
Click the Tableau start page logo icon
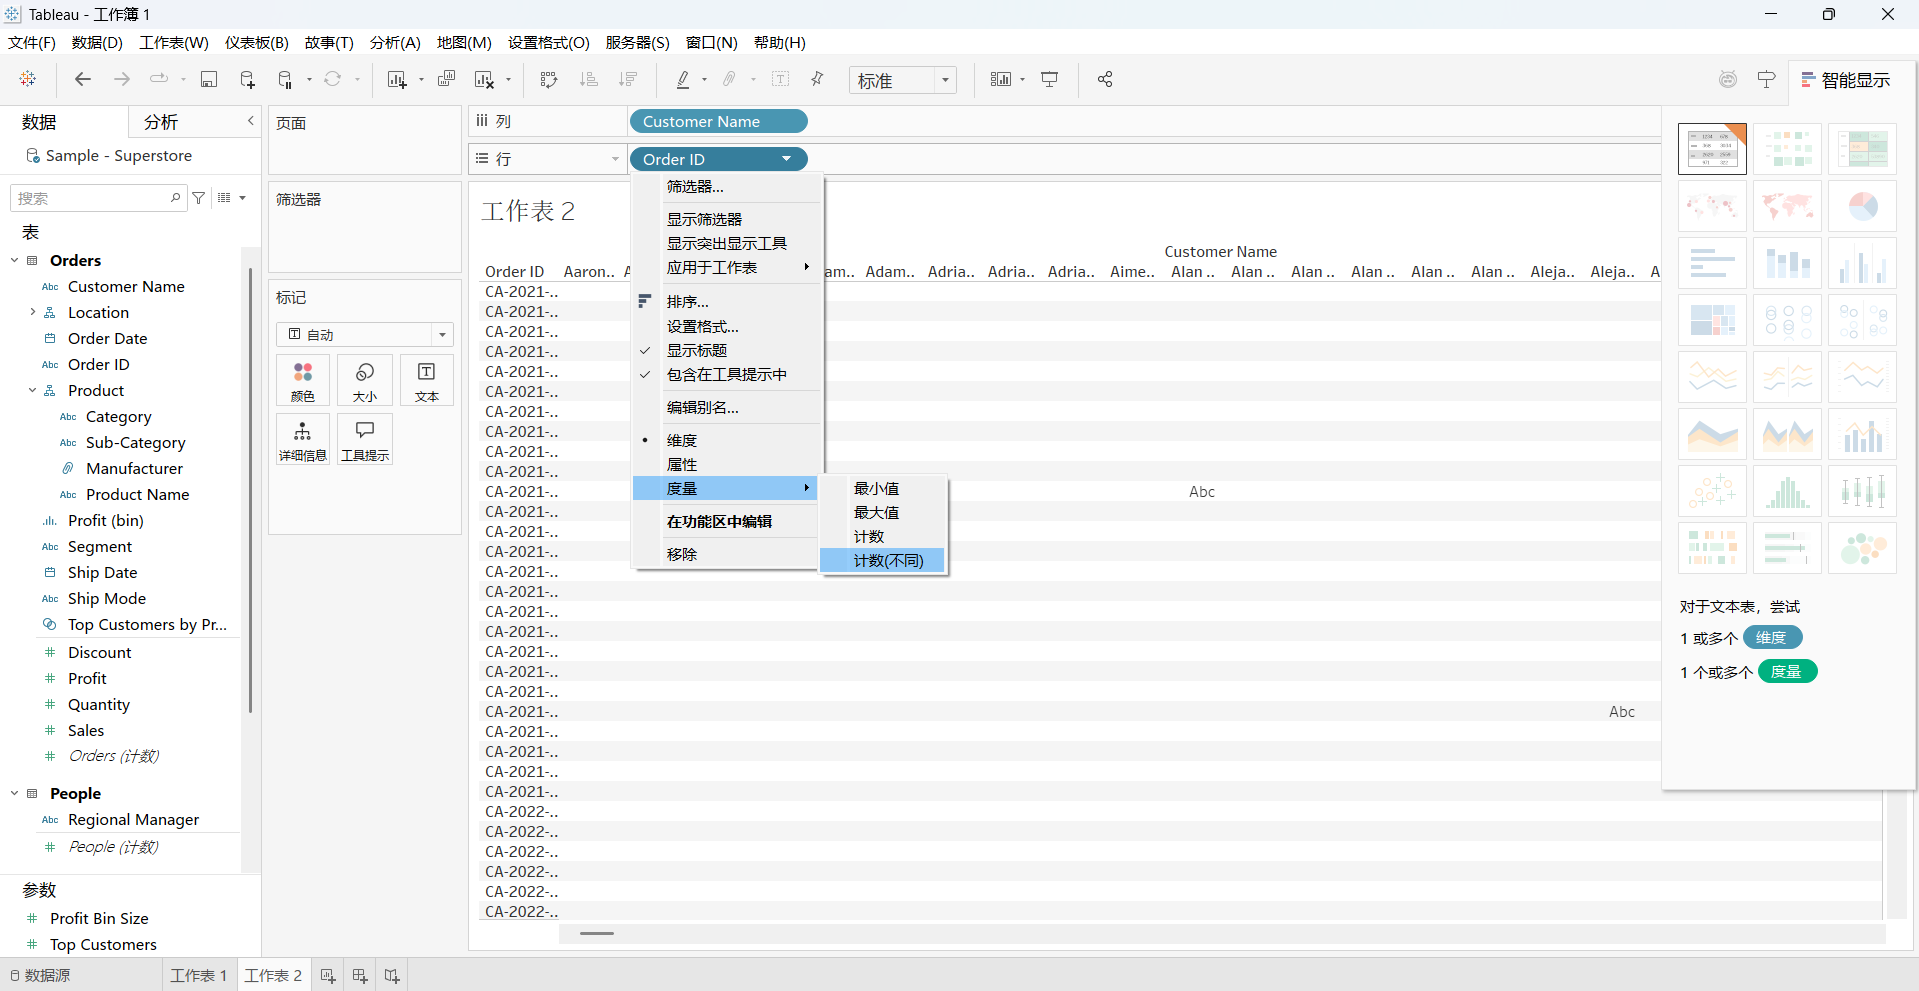tap(28, 79)
